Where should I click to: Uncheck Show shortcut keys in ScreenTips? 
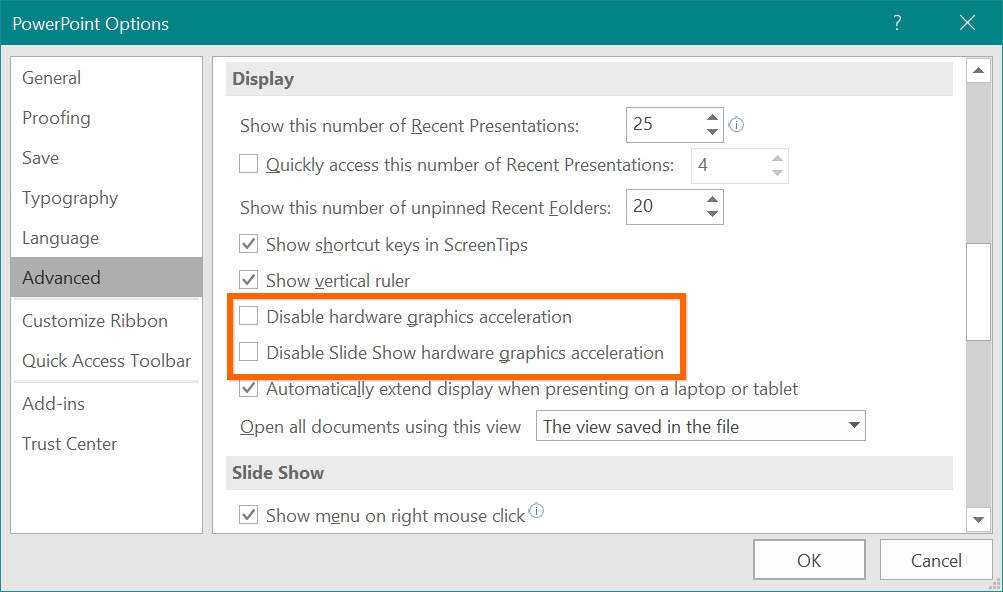[247, 244]
